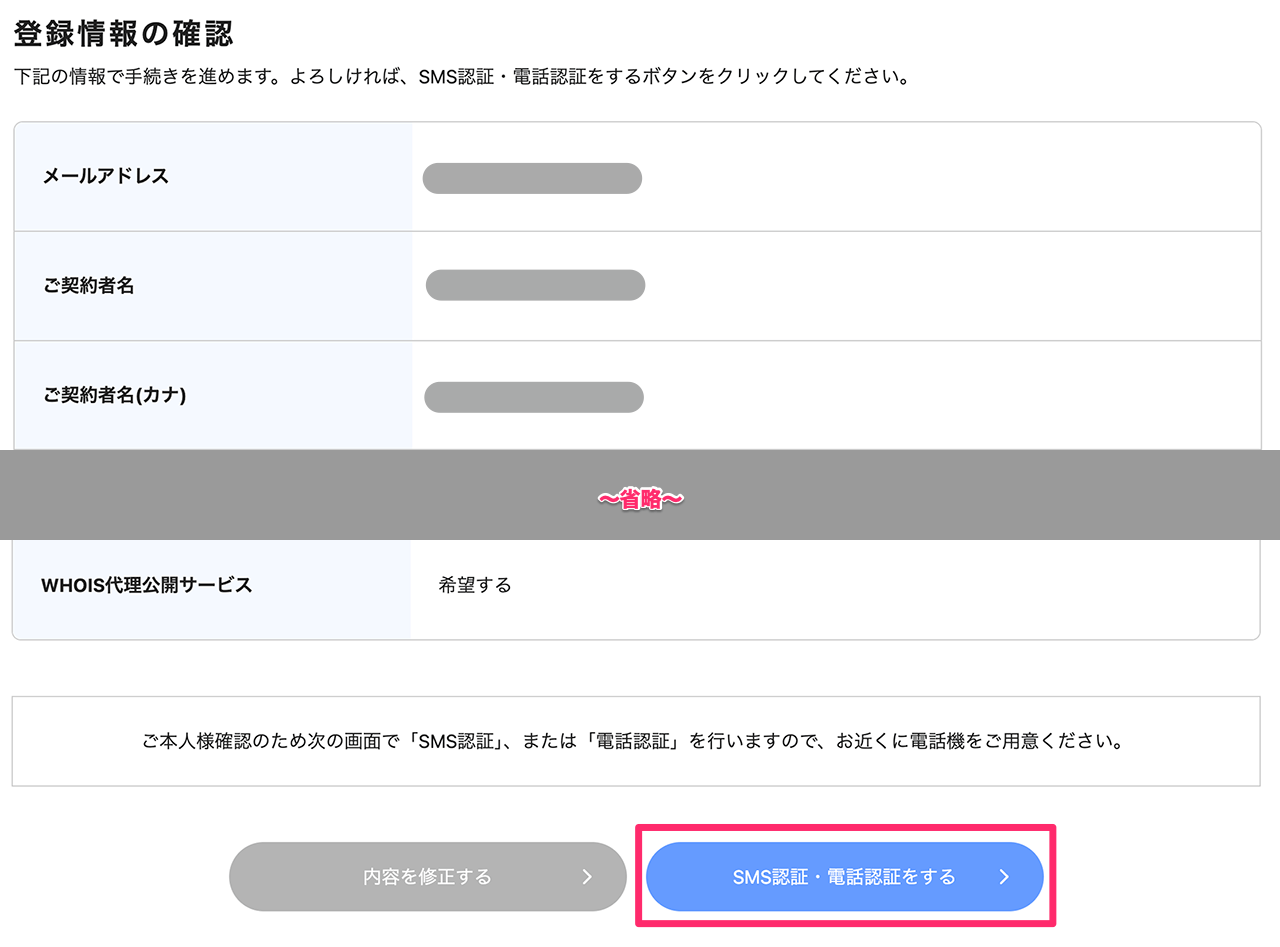Select the メールアドレス row label
The width and height of the screenshot is (1280, 947).
106,177
